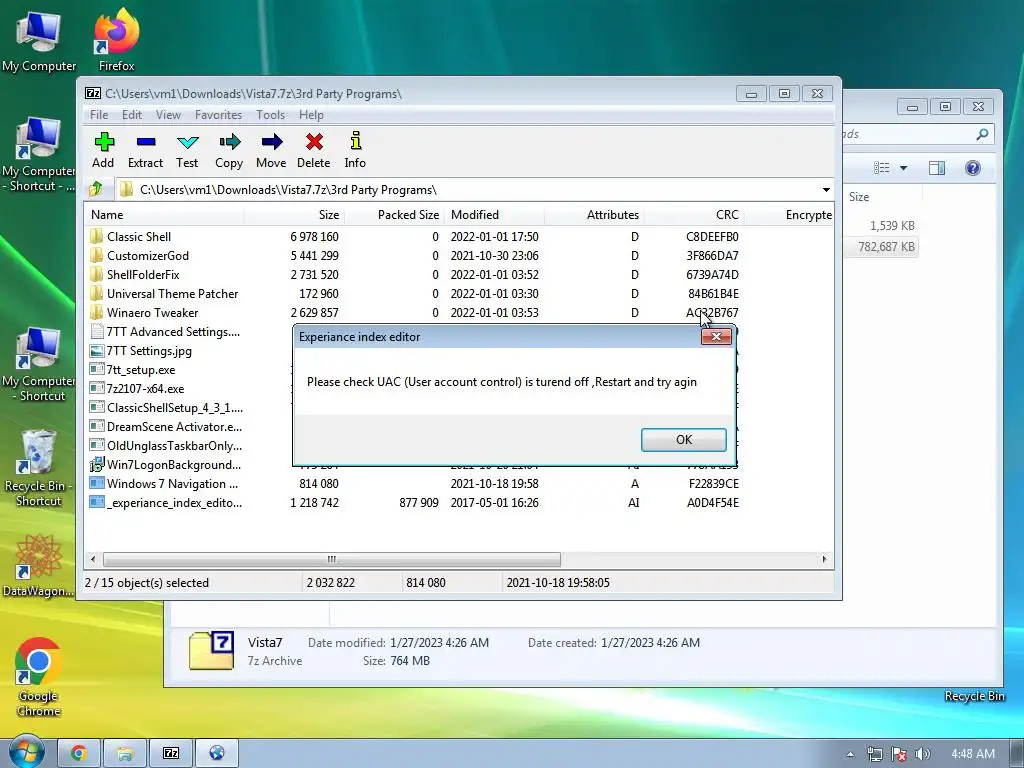Open the View menu
The image size is (1024, 768).
pyautogui.click(x=168, y=114)
